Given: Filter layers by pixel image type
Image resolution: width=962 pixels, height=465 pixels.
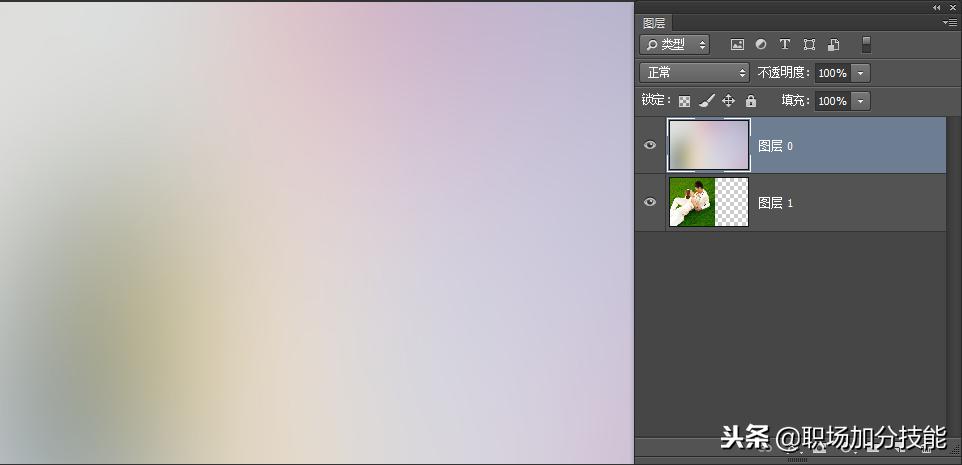Looking at the screenshot, I should point(737,44).
